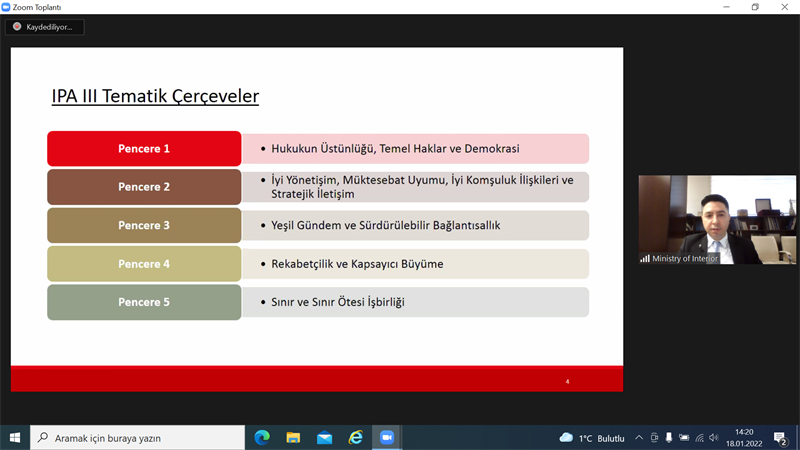
Task: Click the slide page number 4
Action: coord(567,382)
